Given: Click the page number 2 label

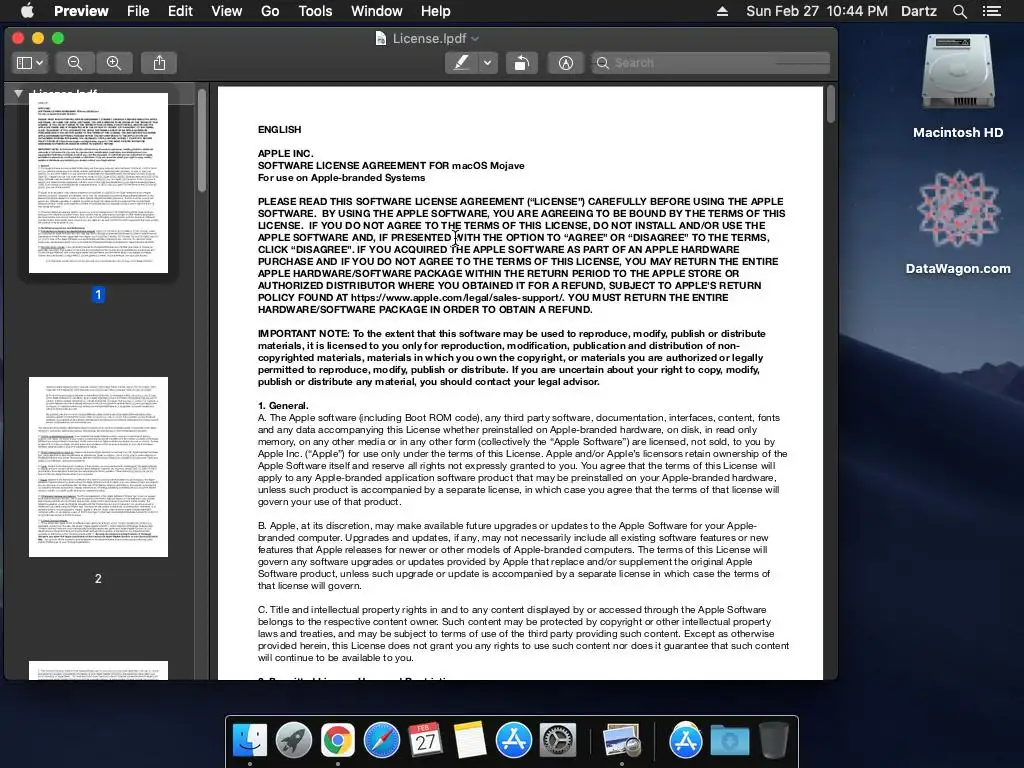Looking at the screenshot, I should pos(98,579).
